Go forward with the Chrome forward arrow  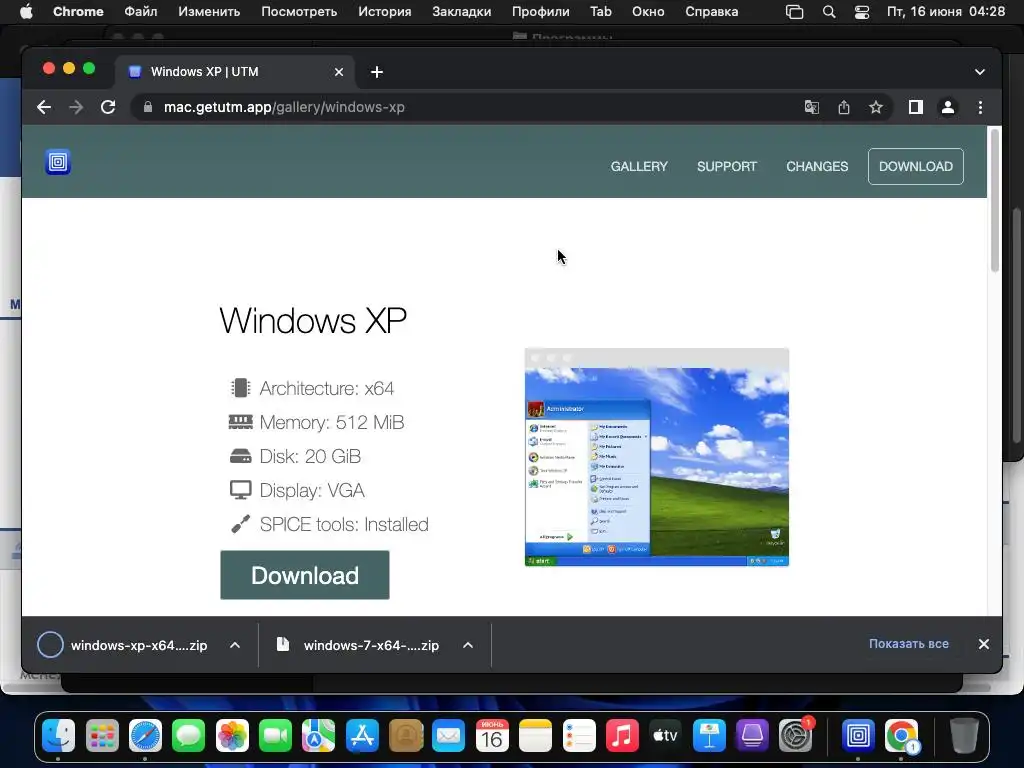coord(76,107)
